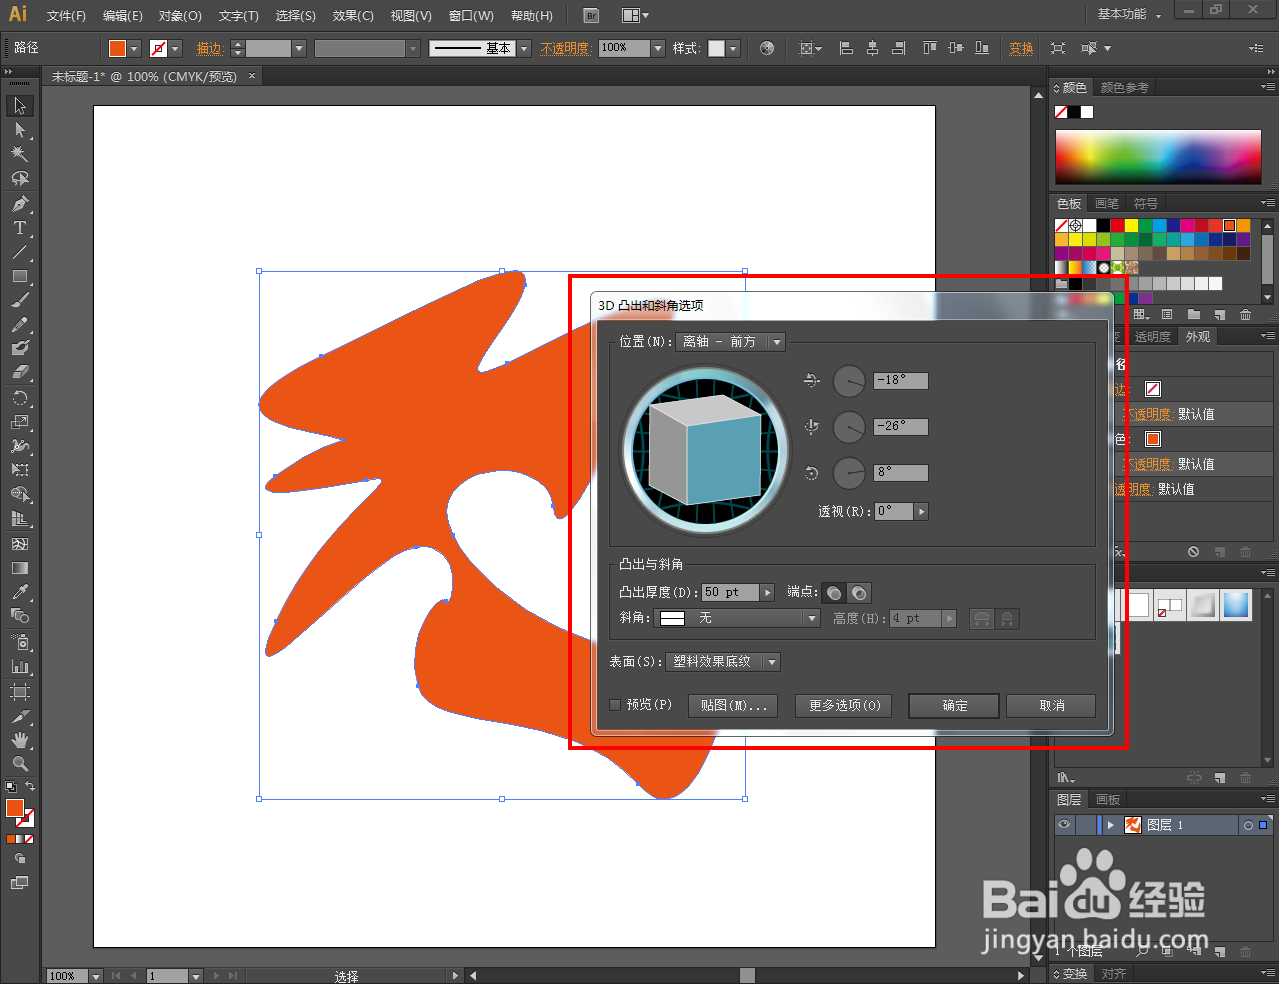The image size is (1279, 984).
Task: Toggle visibility eye of Layer 1
Action: click(1064, 825)
